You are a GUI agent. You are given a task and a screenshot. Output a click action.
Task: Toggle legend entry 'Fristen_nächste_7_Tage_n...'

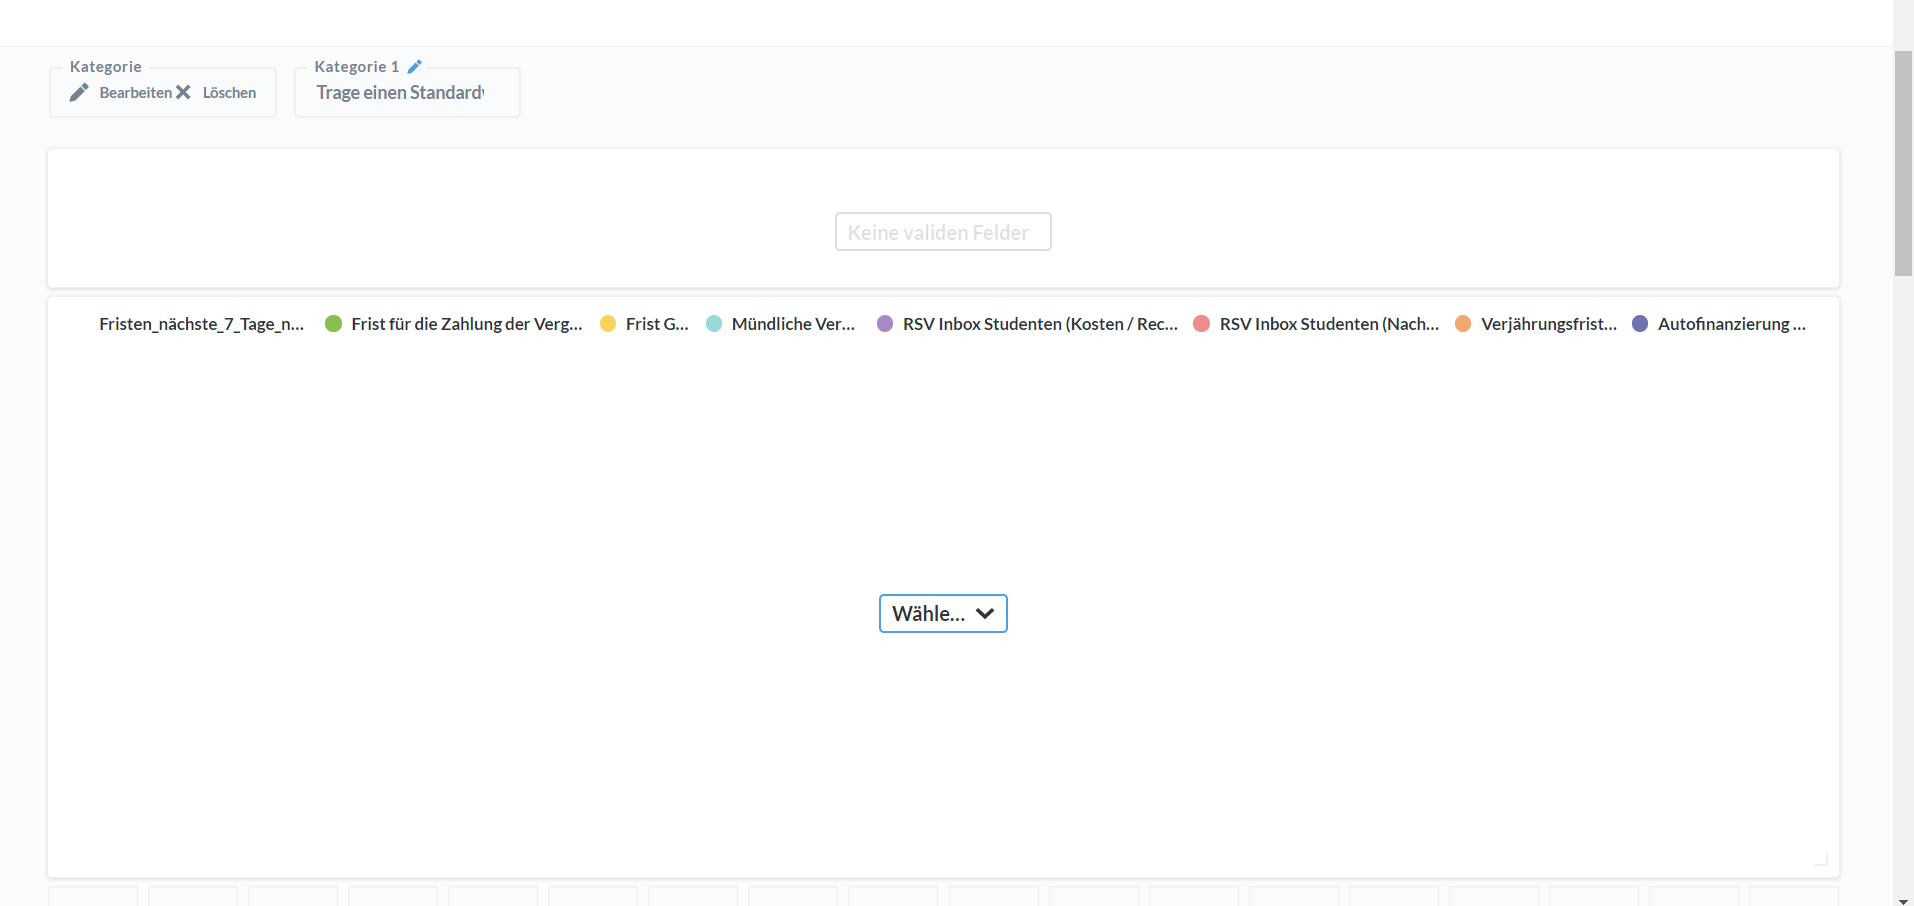pyautogui.click(x=201, y=324)
